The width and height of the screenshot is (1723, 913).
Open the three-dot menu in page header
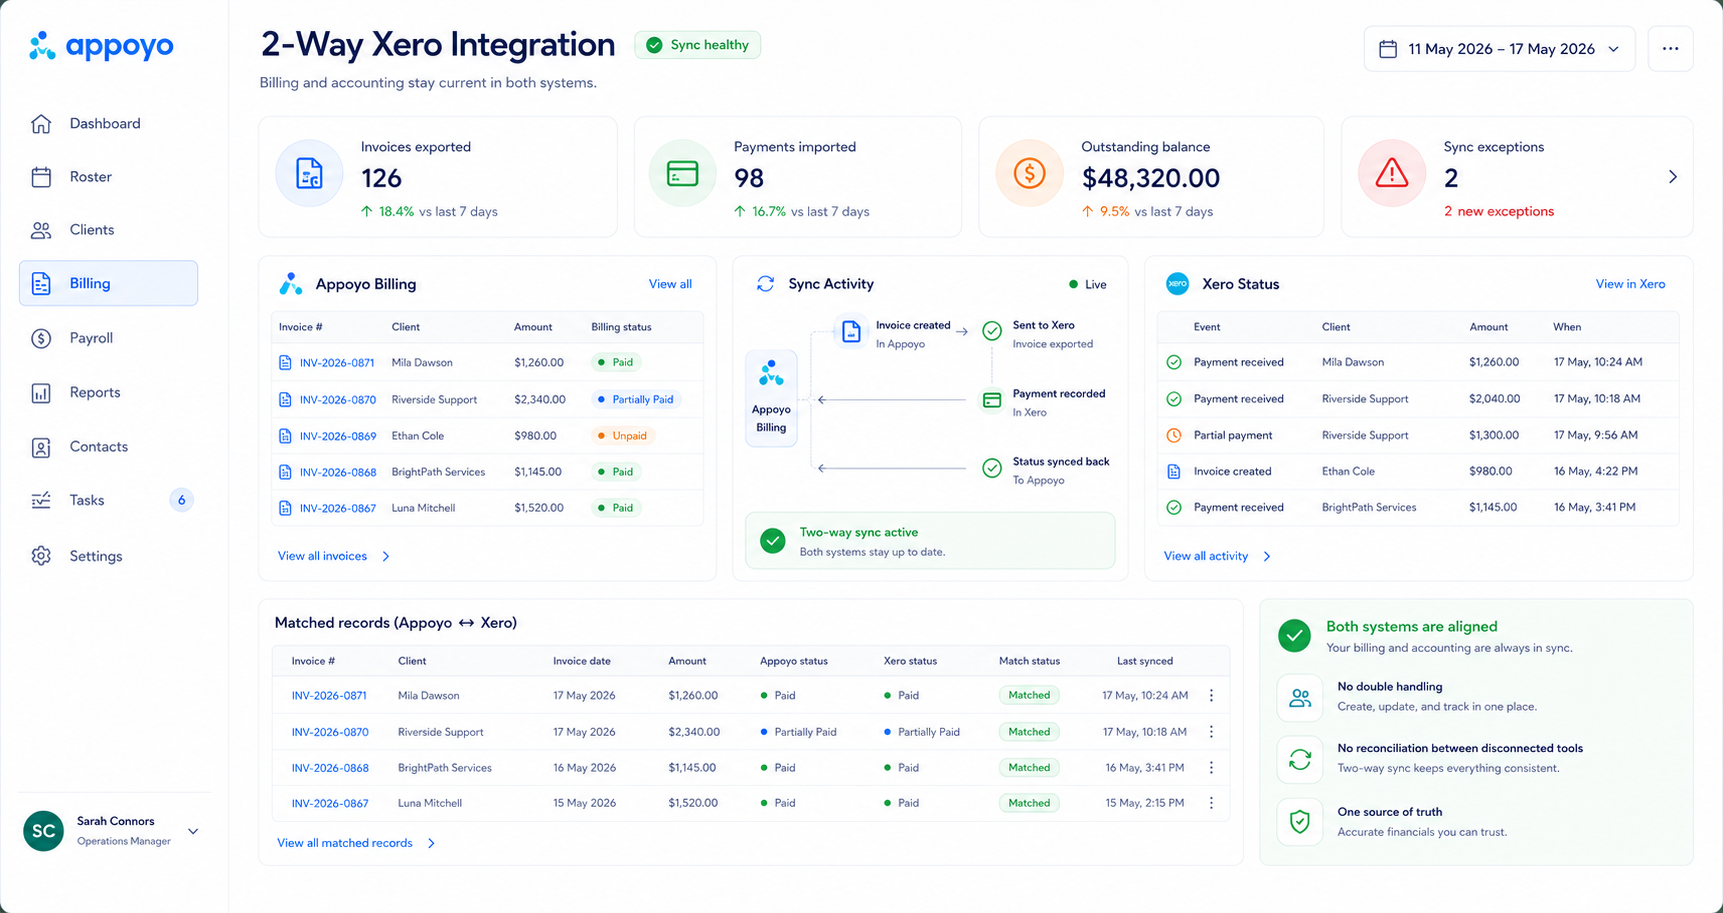point(1670,48)
